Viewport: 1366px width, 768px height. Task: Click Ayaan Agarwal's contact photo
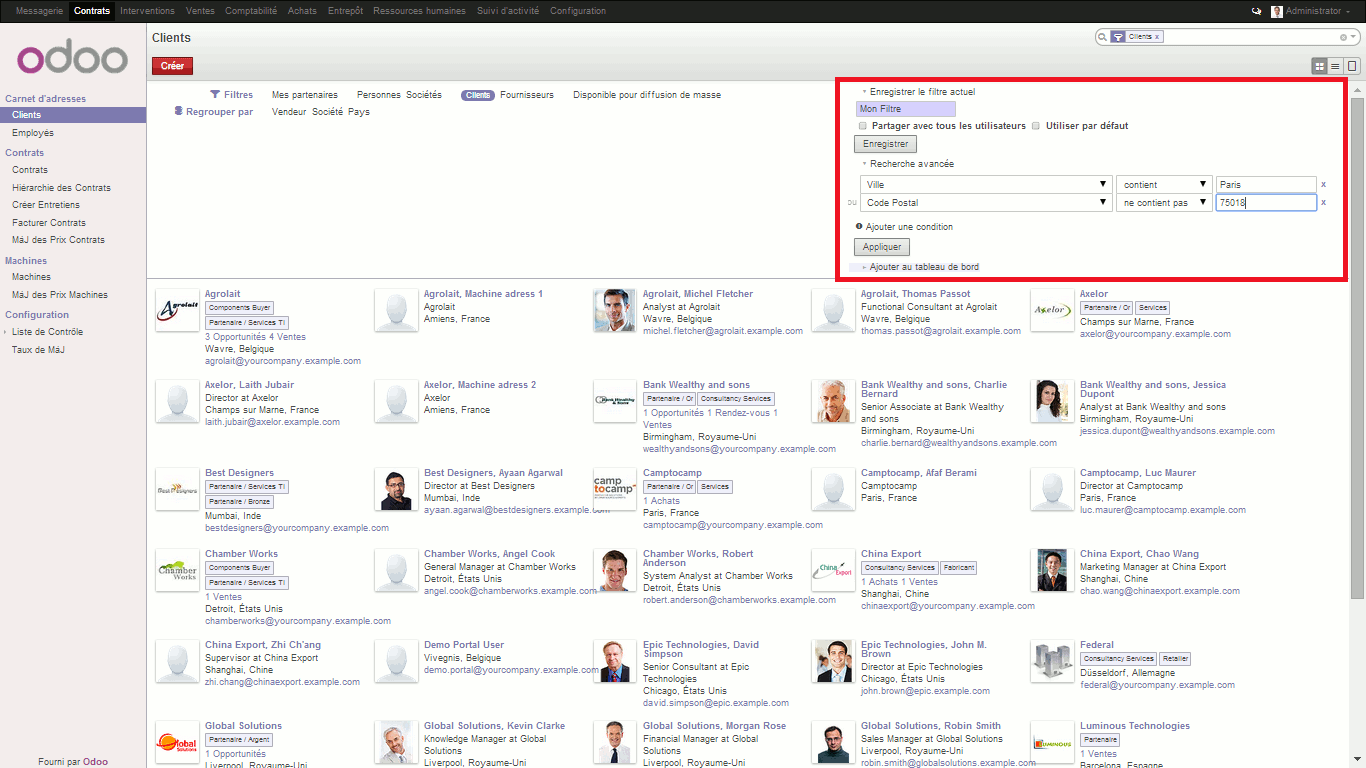[x=396, y=489]
